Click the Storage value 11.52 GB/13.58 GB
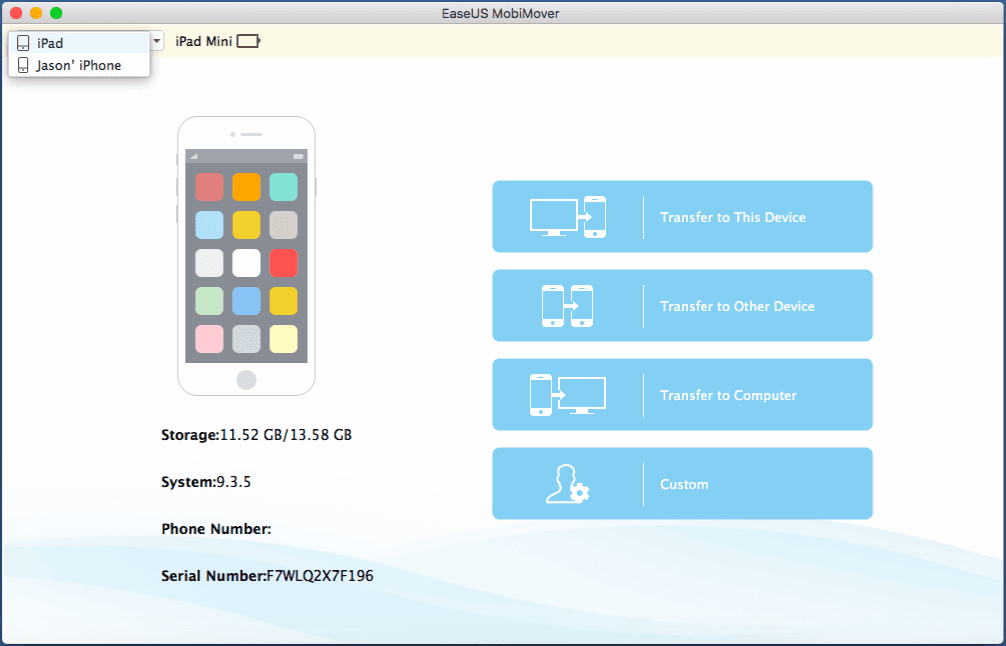Image resolution: width=1006 pixels, height=646 pixels. pyautogui.click(x=286, y=435)
